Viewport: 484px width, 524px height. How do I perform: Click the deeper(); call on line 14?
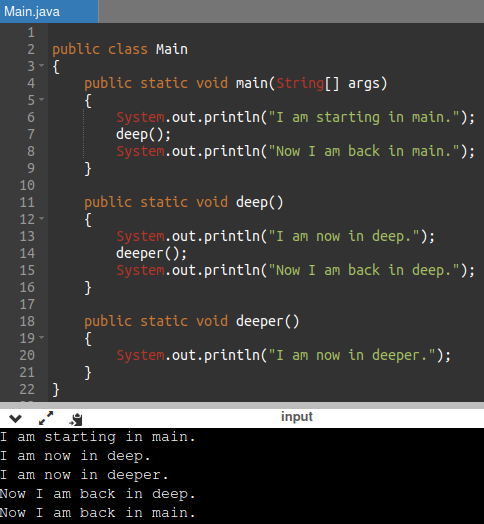click(x=151, y=254)
